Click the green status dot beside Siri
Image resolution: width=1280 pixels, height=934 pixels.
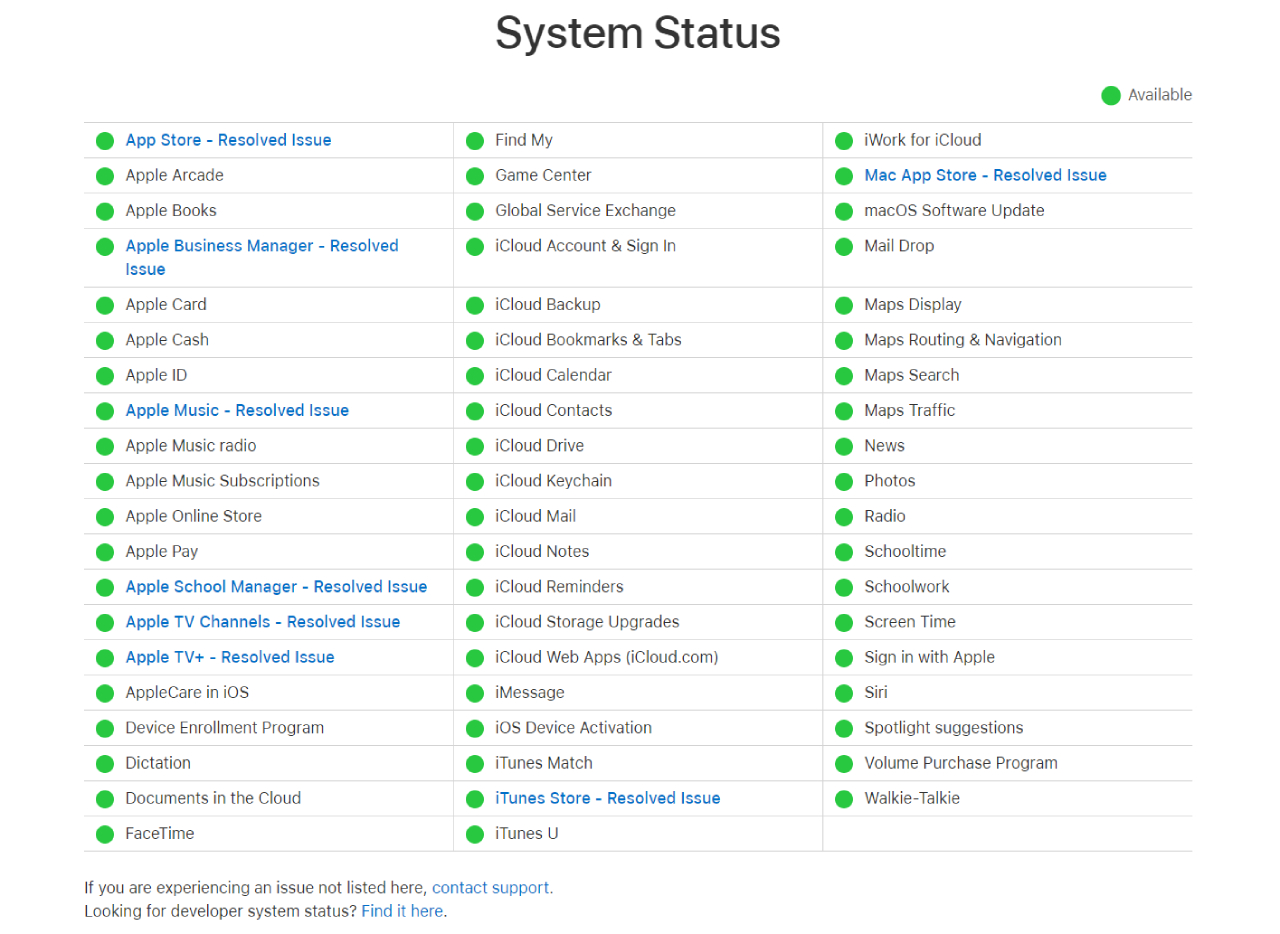coord(844,693)
